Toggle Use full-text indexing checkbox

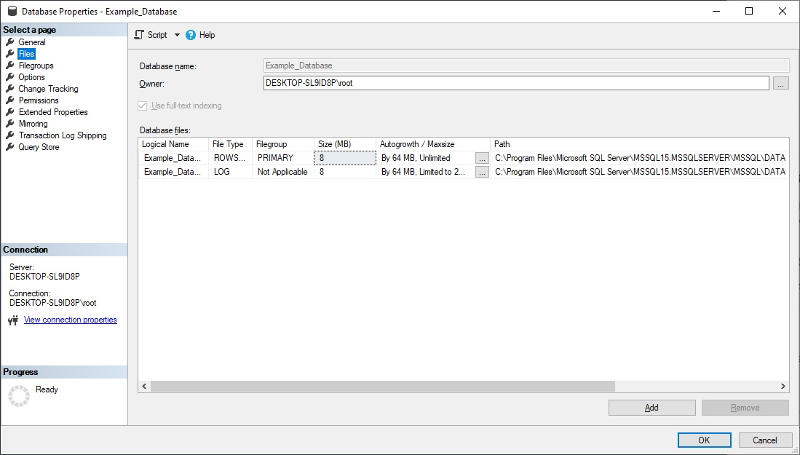pos(142,106)
